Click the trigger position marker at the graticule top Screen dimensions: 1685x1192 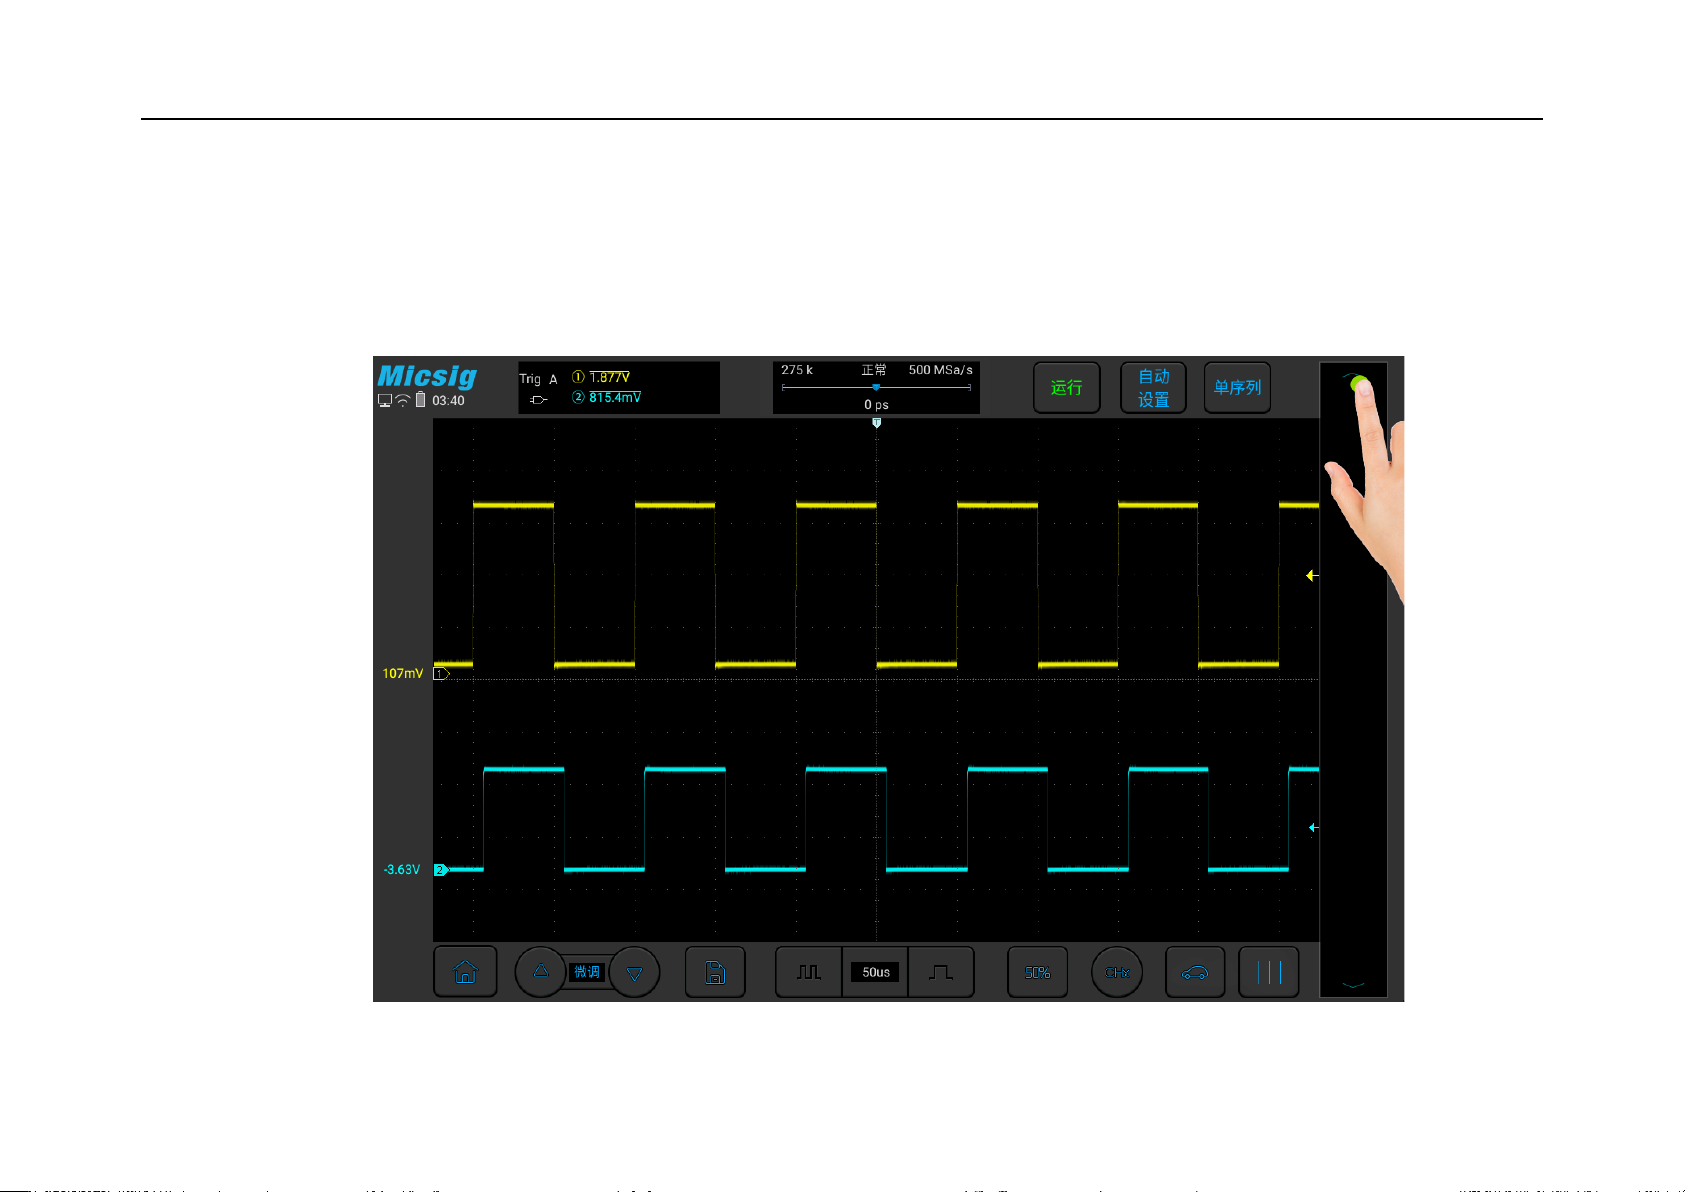[876, 423]
